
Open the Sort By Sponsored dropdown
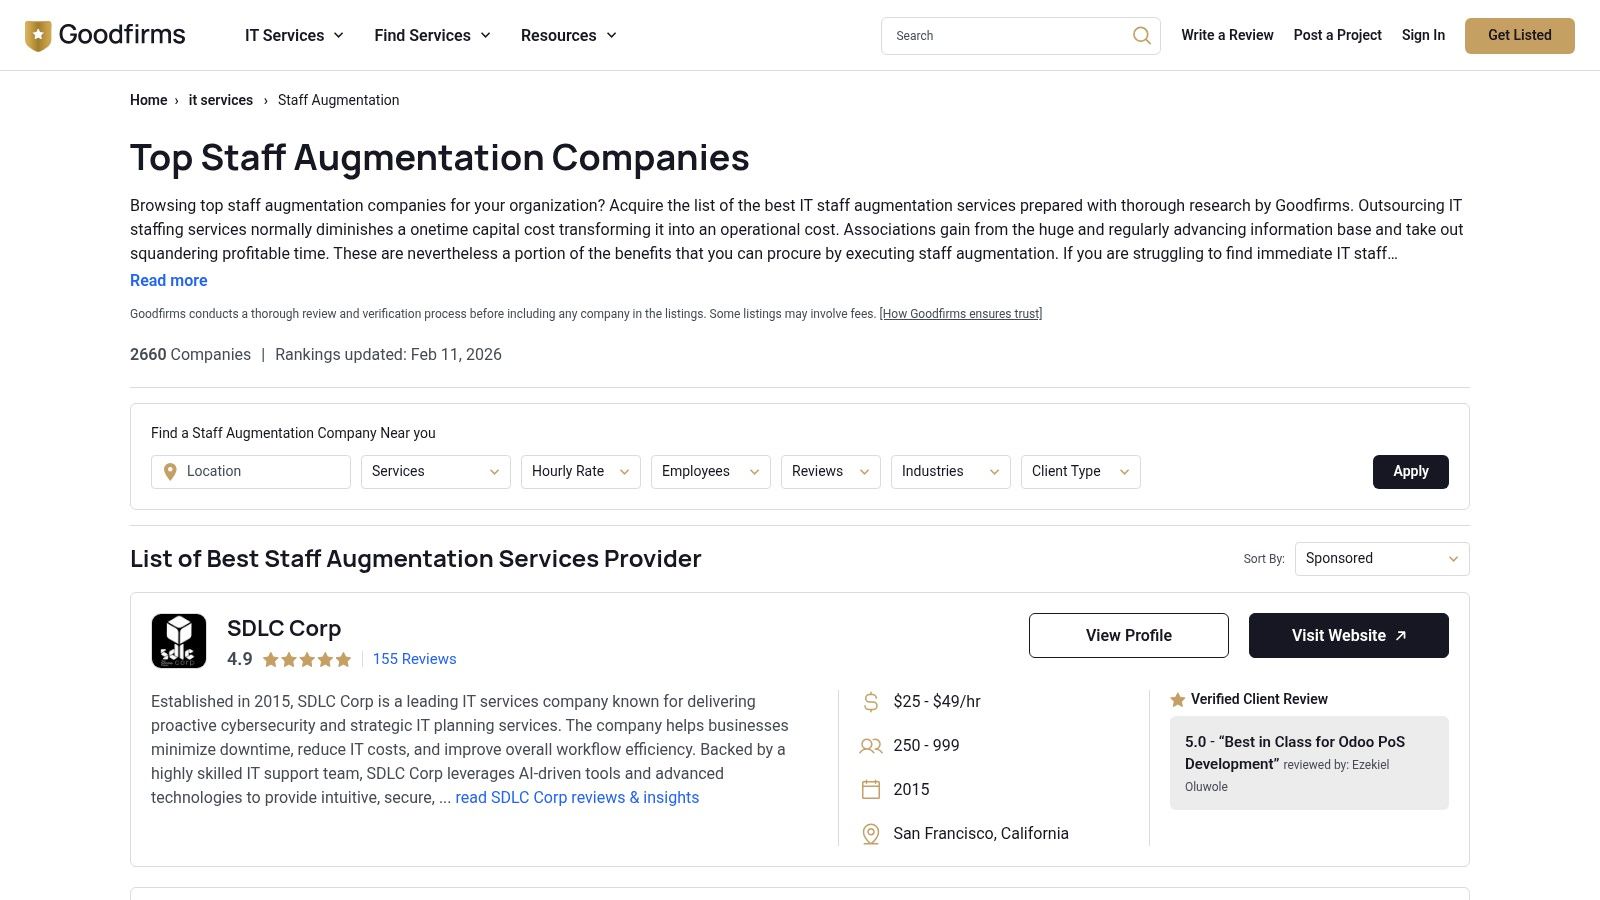click(1381, 559)
